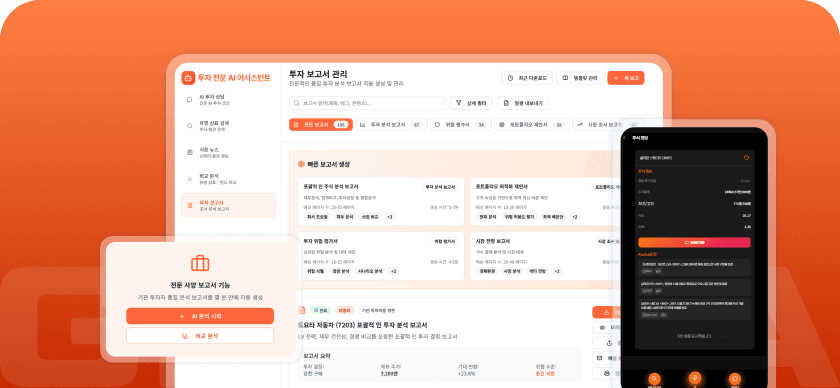Select 투자 분석 보고서 tab showing 67
This screenshot has width=840, height=388.
[x=391, y=124]
